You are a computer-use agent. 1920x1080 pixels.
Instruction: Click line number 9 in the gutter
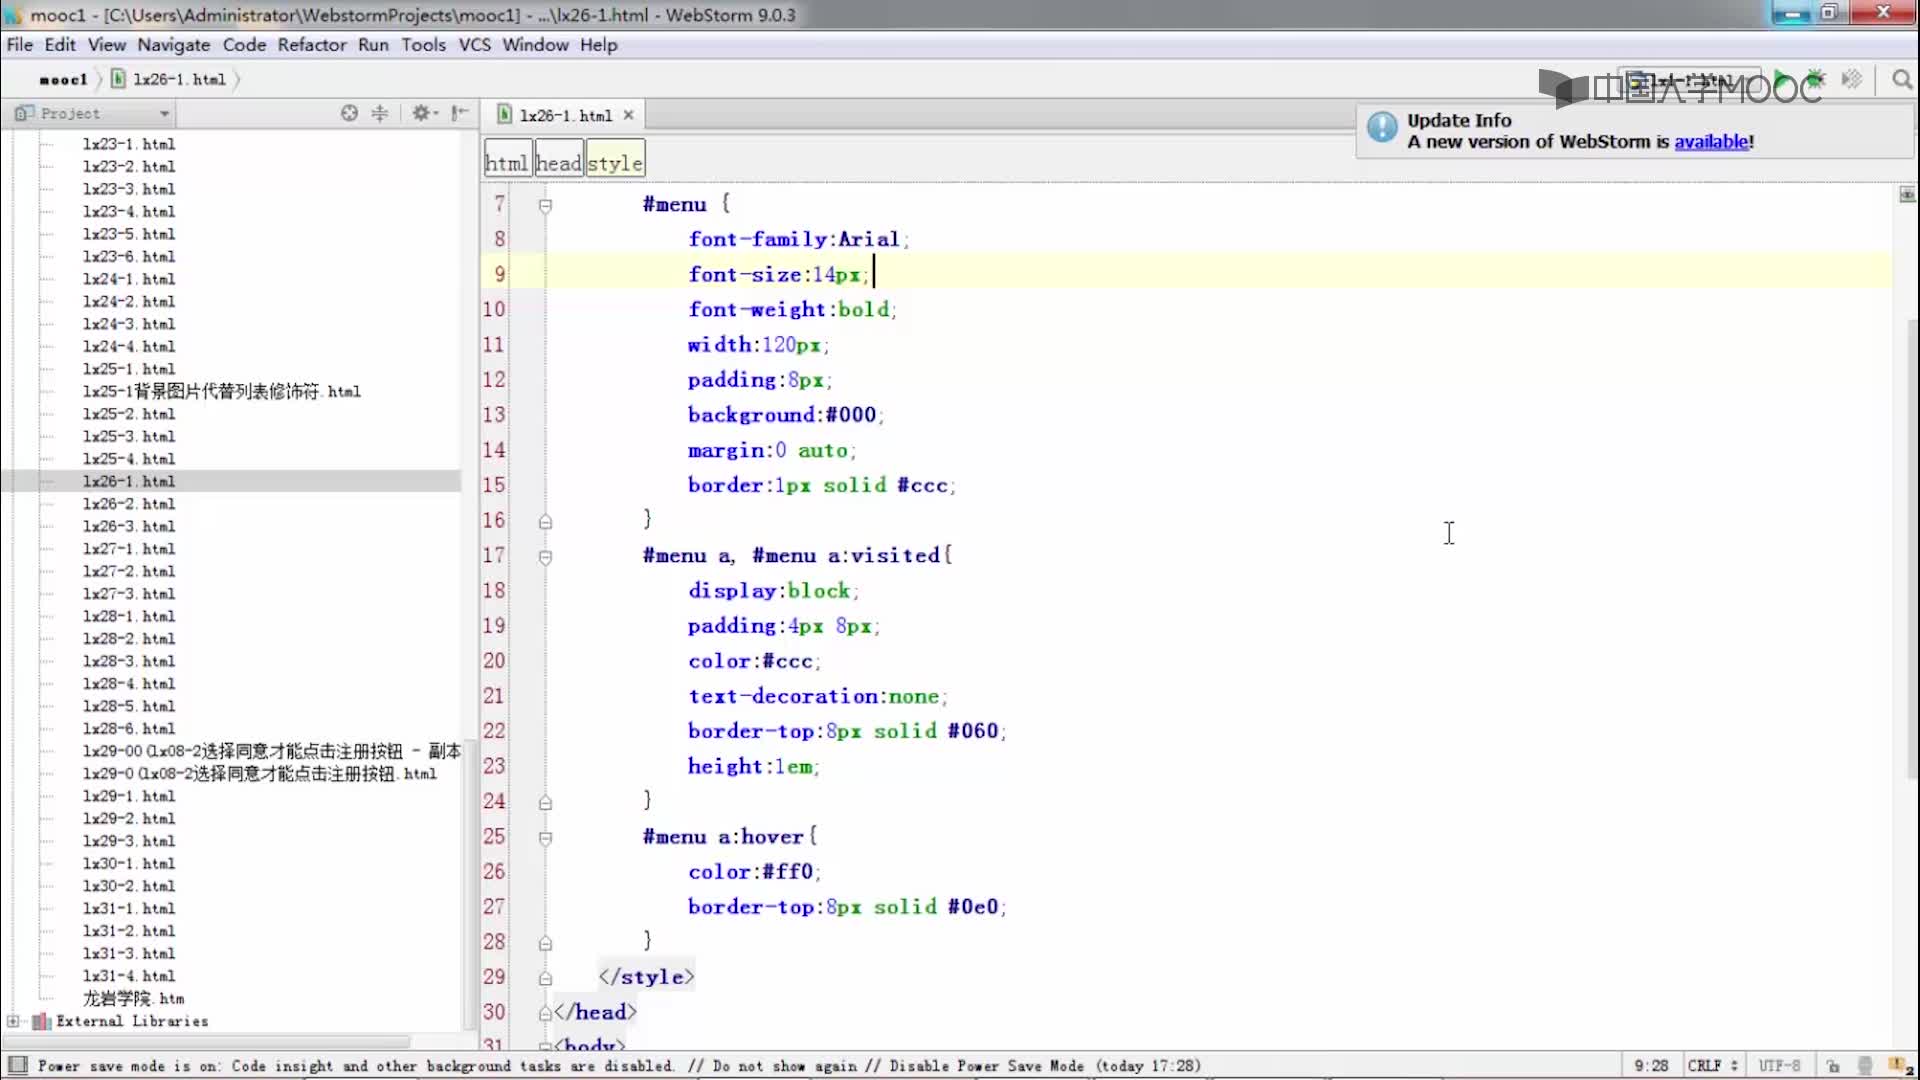499,274
